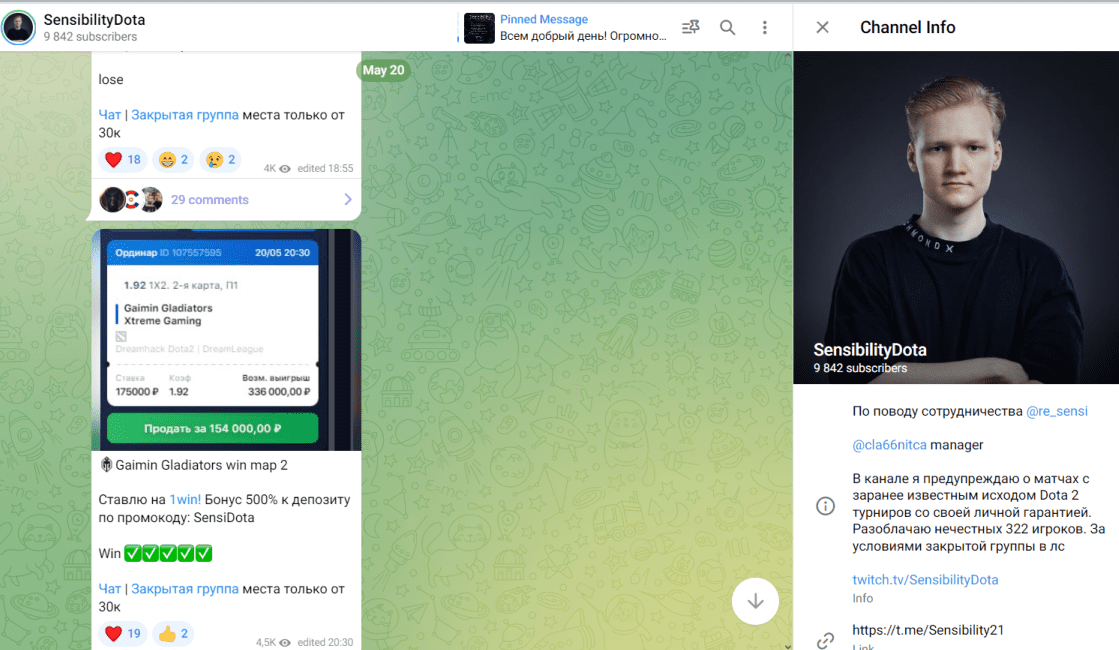The height and width of the screenshot is (650, 1119).
Task: Open the 1win! link
Action: (185, 499)
